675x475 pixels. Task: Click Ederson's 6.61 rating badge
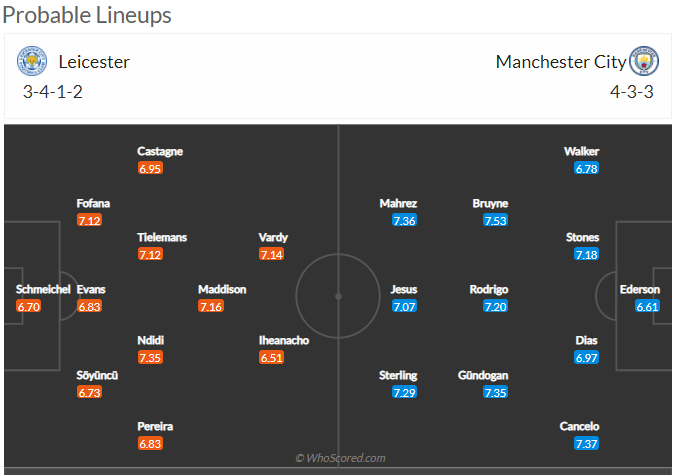coord(647,307)
